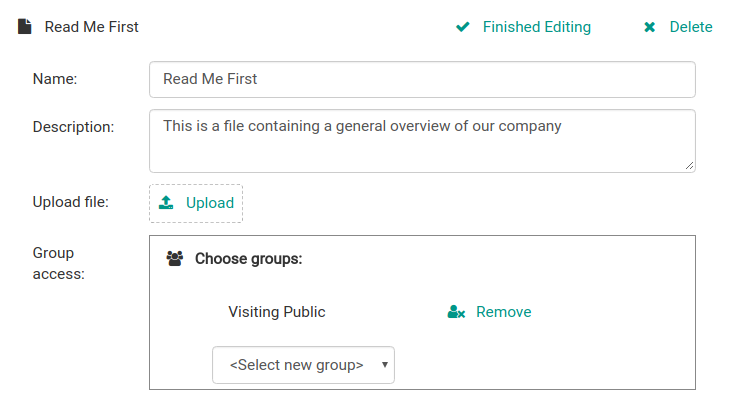745x405 pixels.
Task: Click the Choose groups heading
Action: pos(248,259)
